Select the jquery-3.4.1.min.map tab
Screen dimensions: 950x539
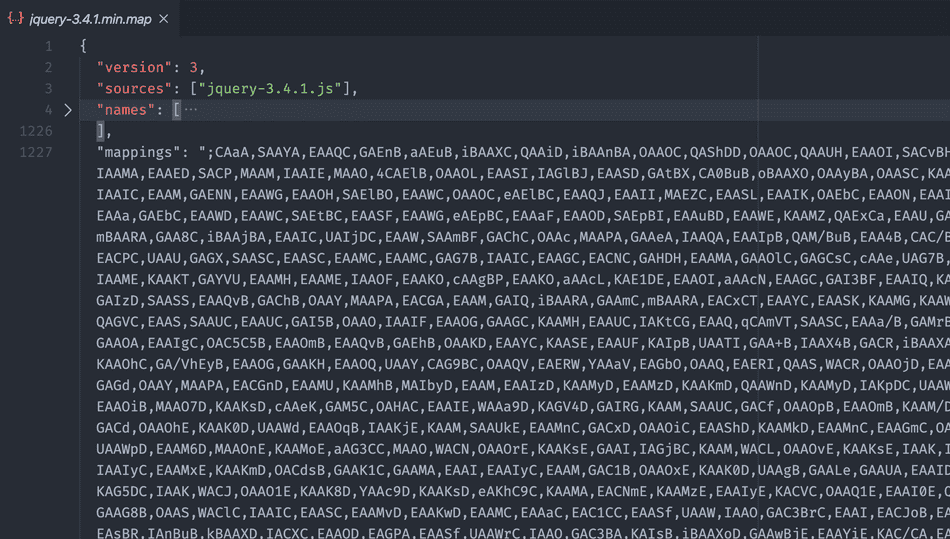90,19
